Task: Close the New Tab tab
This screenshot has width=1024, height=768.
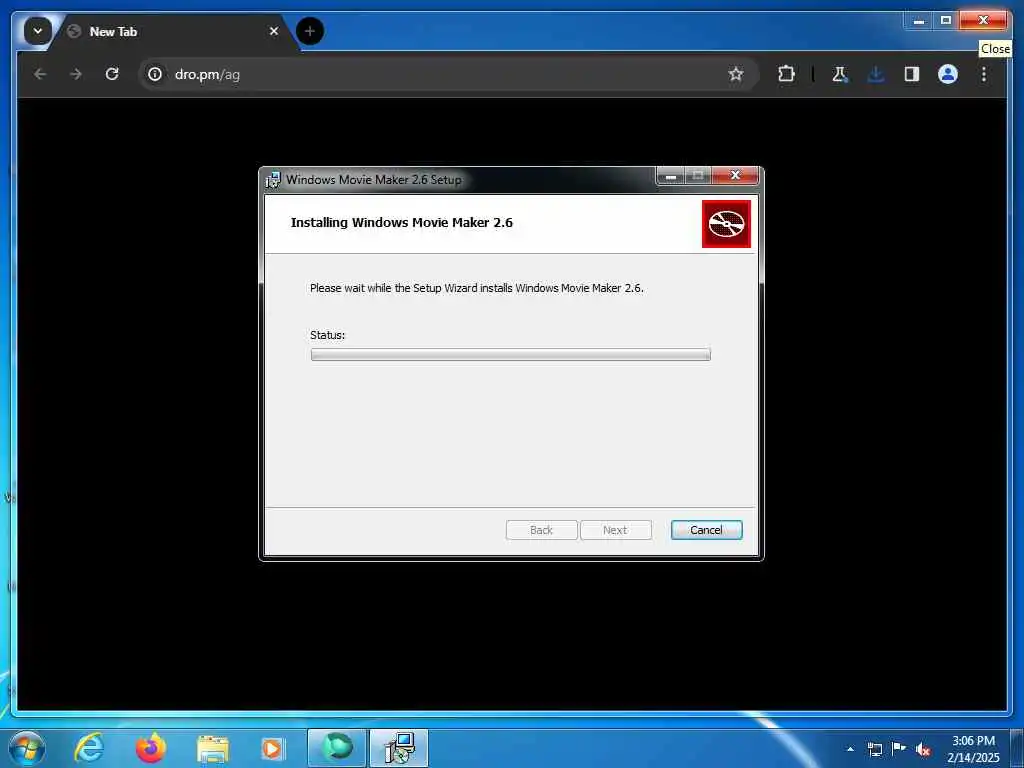Action: [274, 31]
